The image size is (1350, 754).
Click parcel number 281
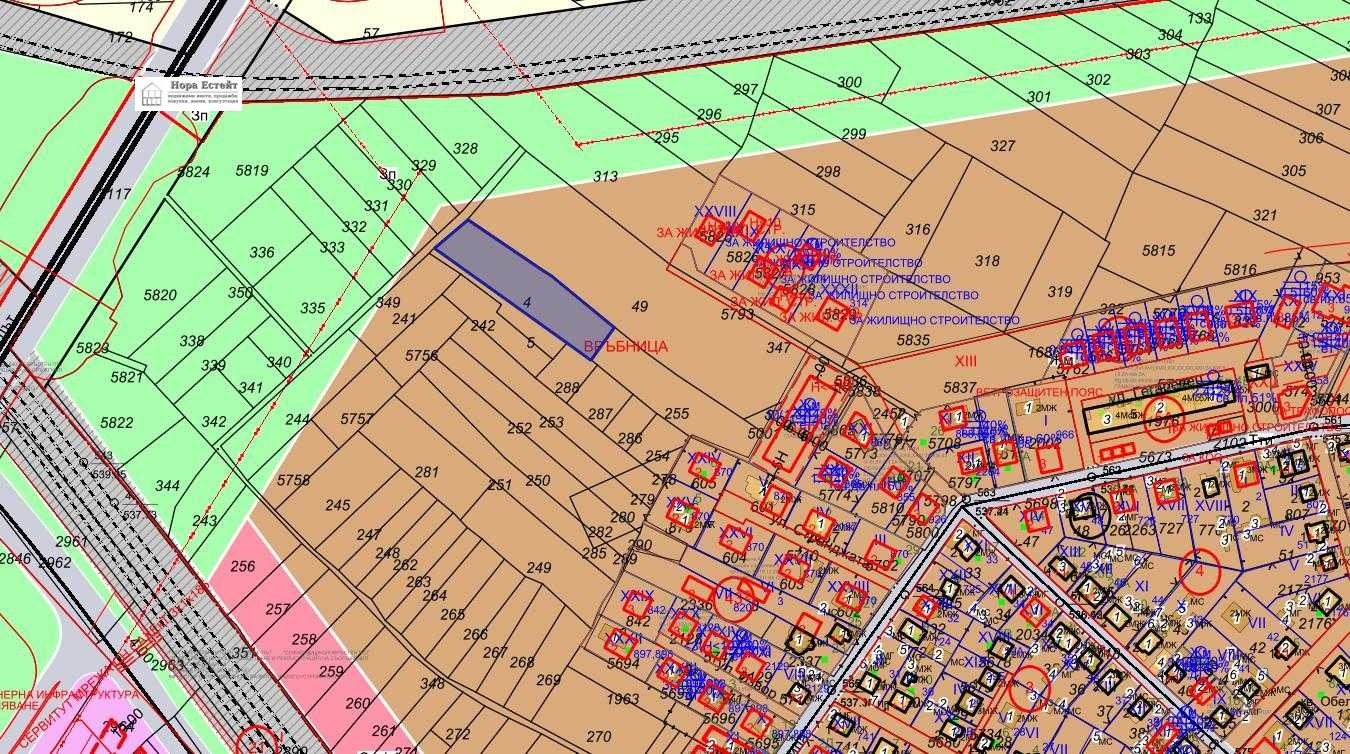coord(427,472)
